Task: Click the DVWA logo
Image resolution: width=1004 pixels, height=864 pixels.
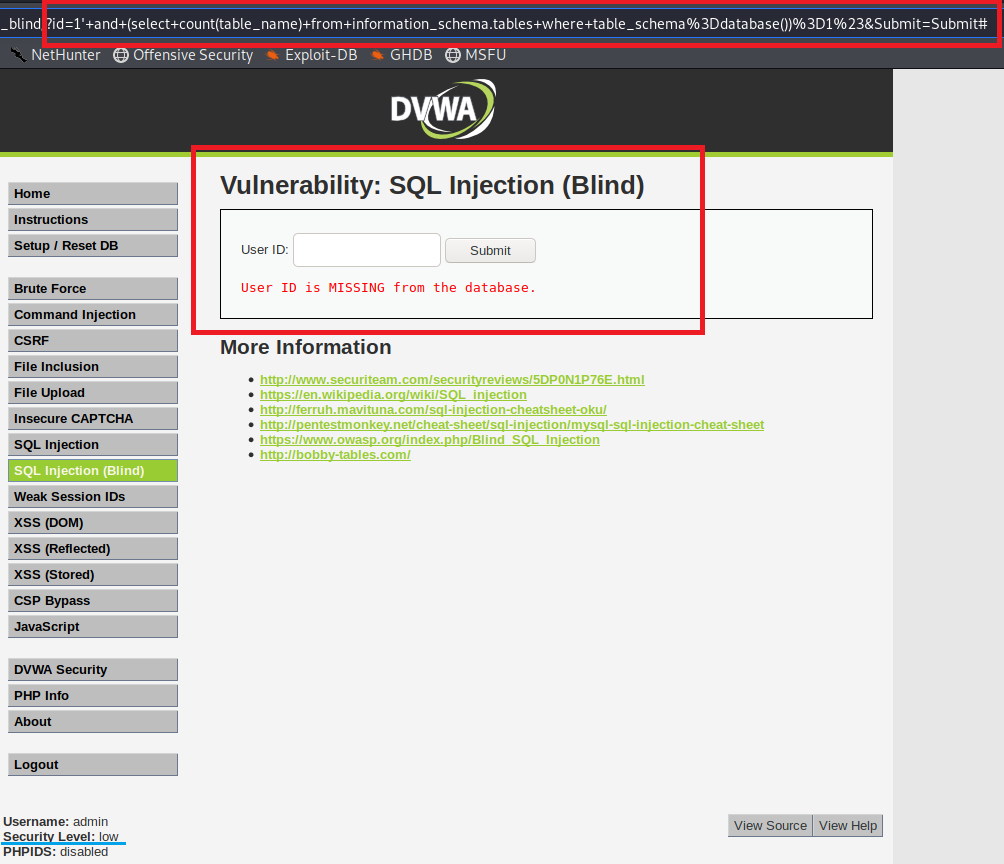Action: tap(443, 109)
